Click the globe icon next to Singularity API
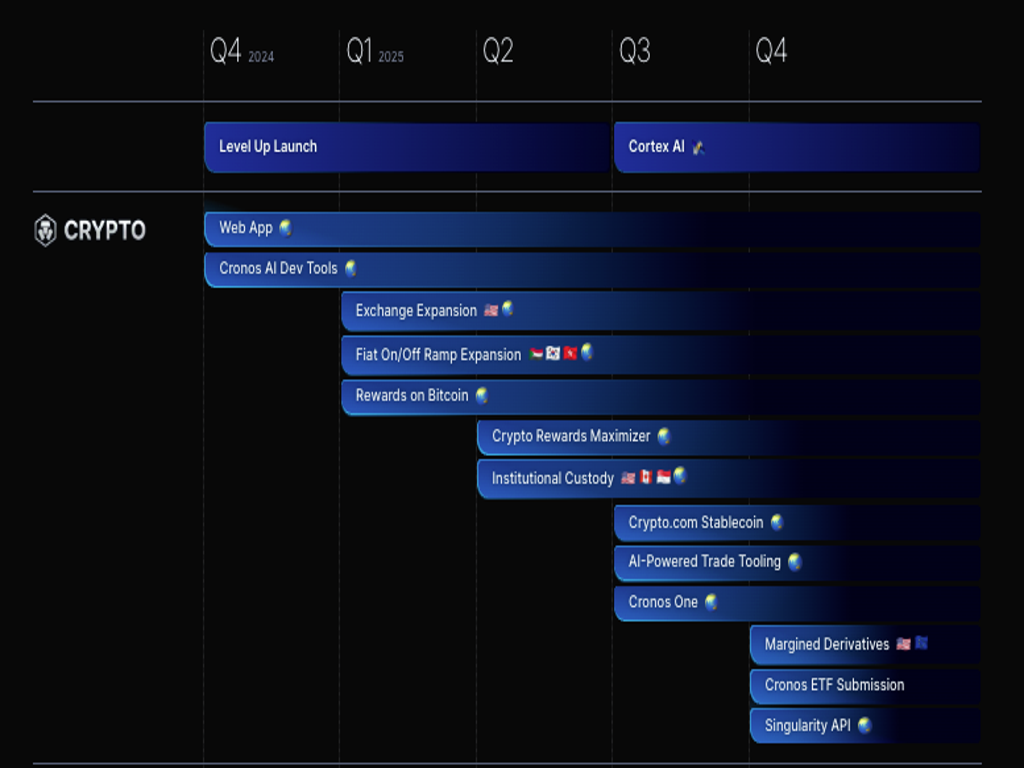This screenshot has width=1024, height=768. [864, 725]
